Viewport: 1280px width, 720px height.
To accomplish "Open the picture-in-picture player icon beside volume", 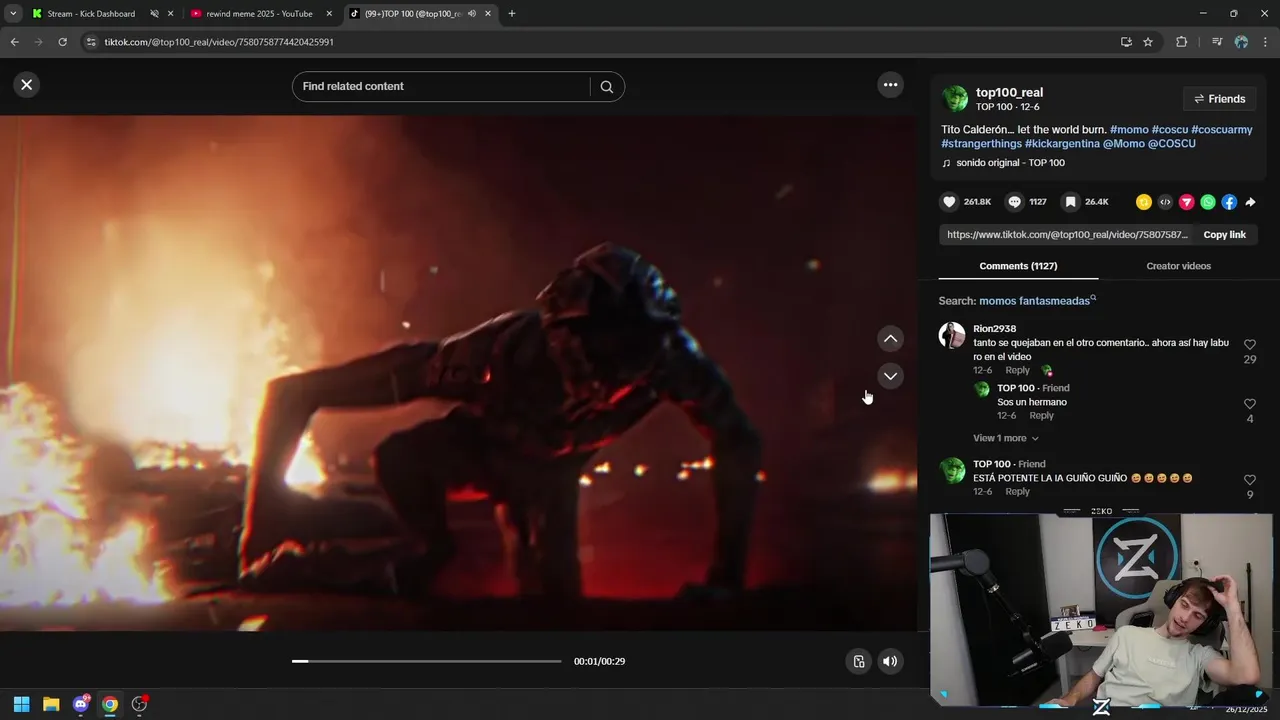I will click(858, 661).
